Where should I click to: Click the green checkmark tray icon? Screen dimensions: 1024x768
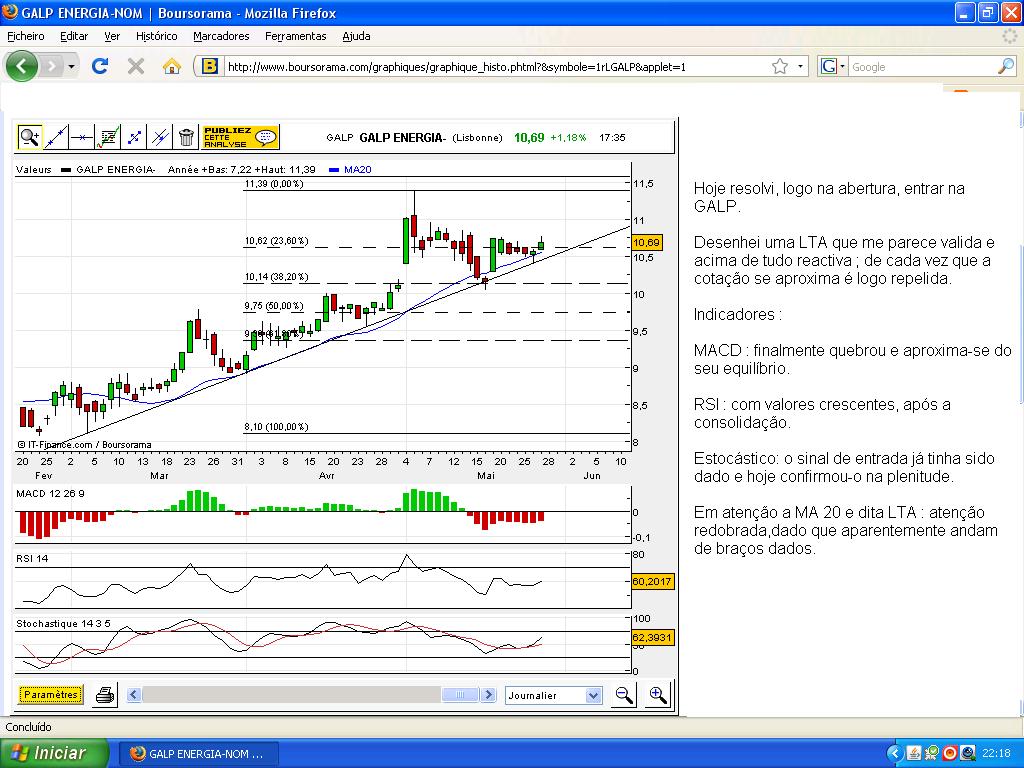coord(932,754)
